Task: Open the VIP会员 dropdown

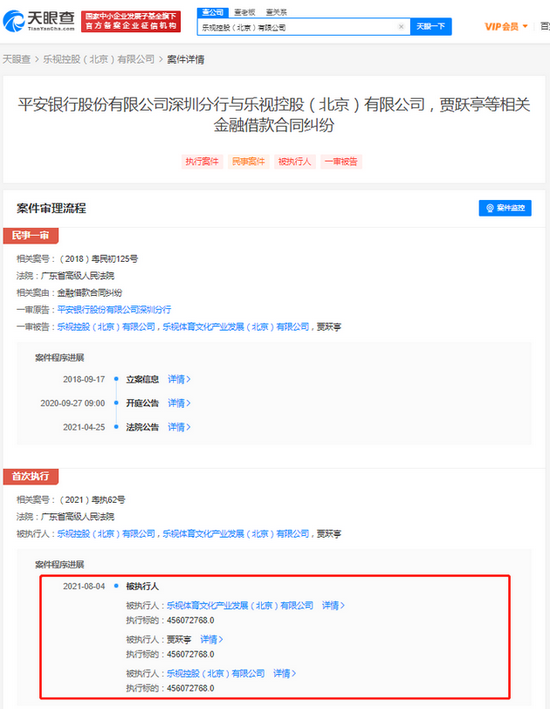Action: click(506, 27)
